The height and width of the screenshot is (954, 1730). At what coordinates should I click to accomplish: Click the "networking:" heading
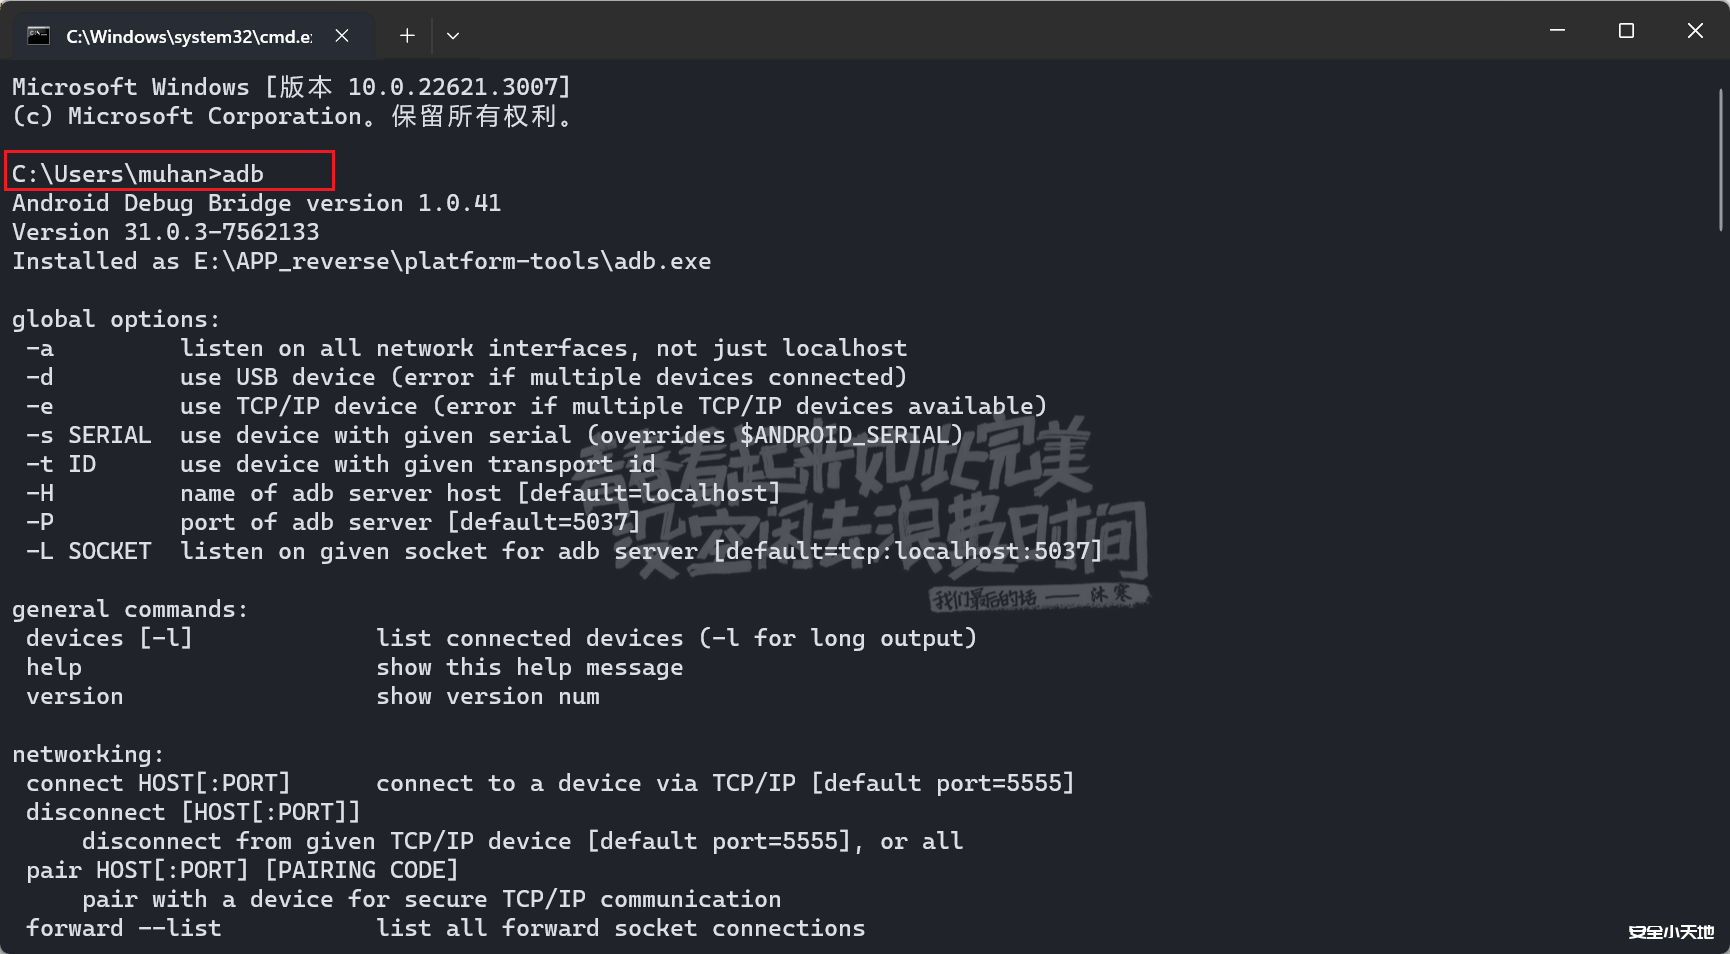coord(87,754)
